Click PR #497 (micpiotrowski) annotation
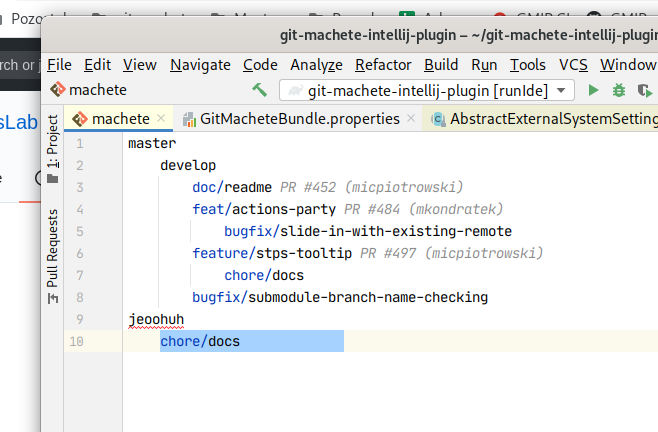Viewport: 658px width, 432px height. pyautogui.click(x=452, y=253)
